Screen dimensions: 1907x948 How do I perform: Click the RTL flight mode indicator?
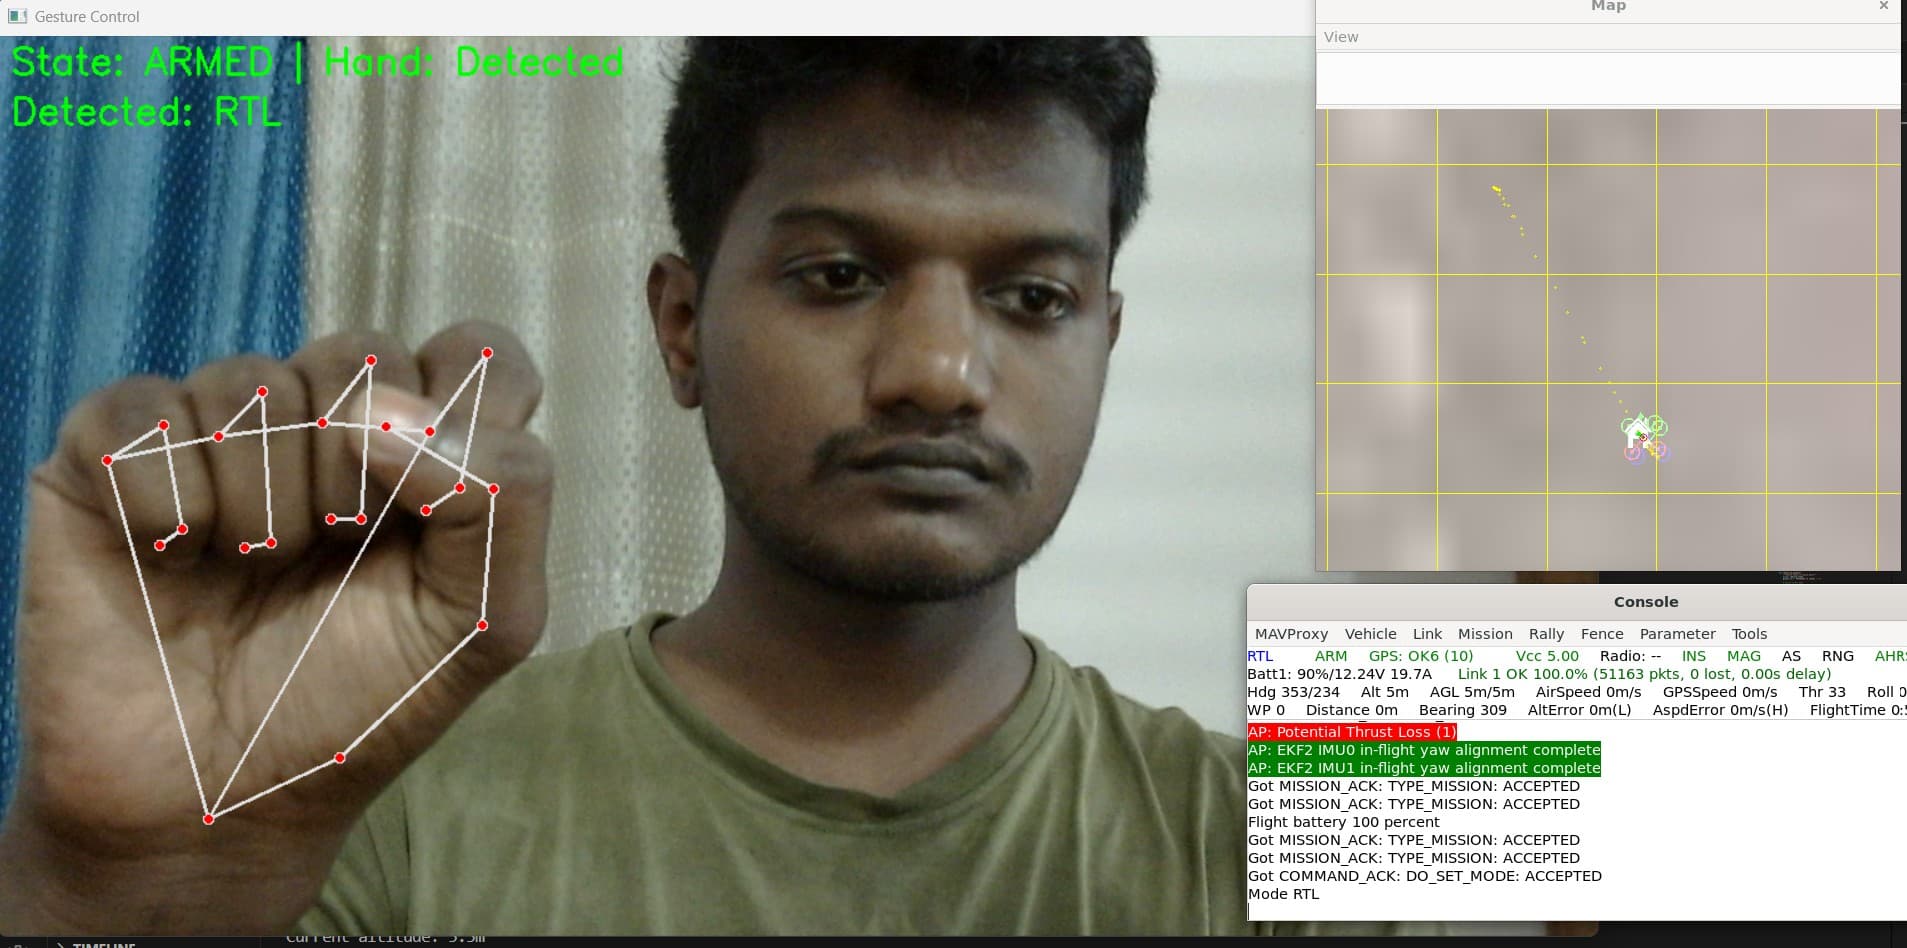click(1262, 656)
